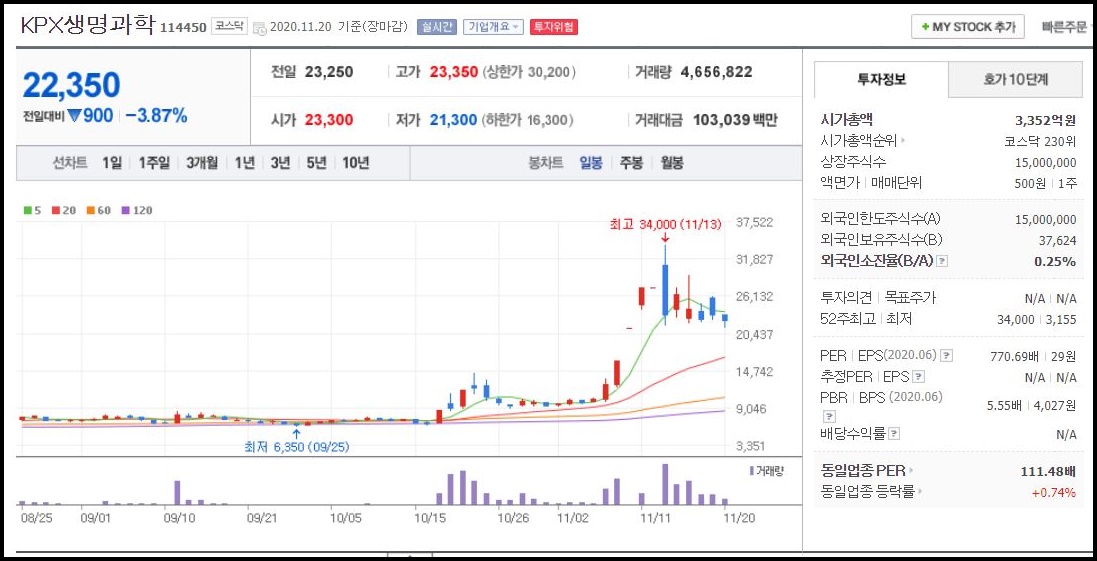The width and height of the screenshot is (1097, 561).
Task: Select 1일 line chart period
Action: pos(112,163)
